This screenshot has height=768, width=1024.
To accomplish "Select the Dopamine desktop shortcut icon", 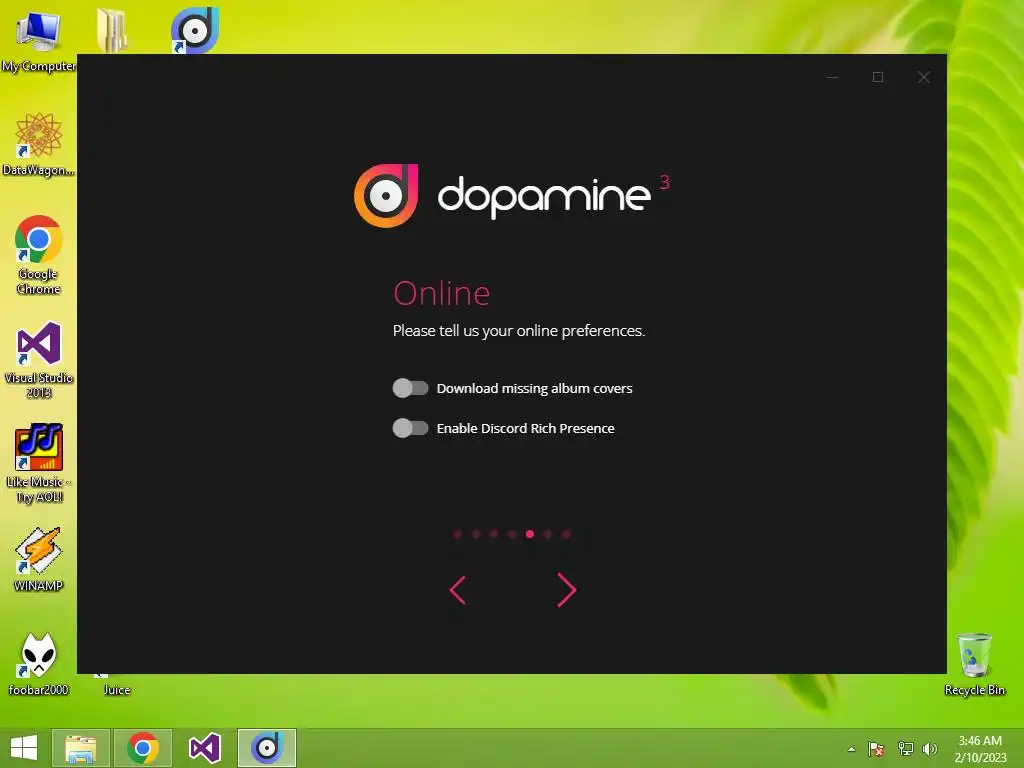I will [x=195, y=30].
